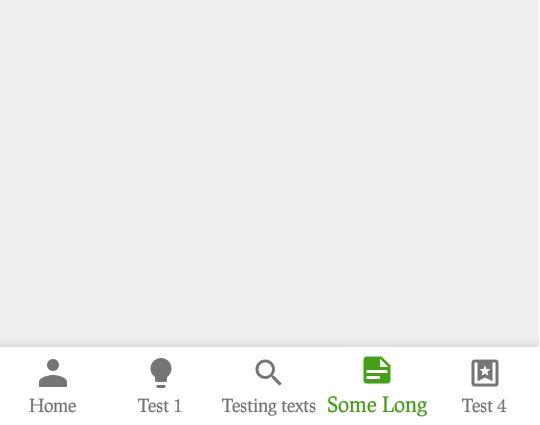Open the Testing texts navigation tab
The width and height of the screenshot is (540, 425).
click(269, 386)
